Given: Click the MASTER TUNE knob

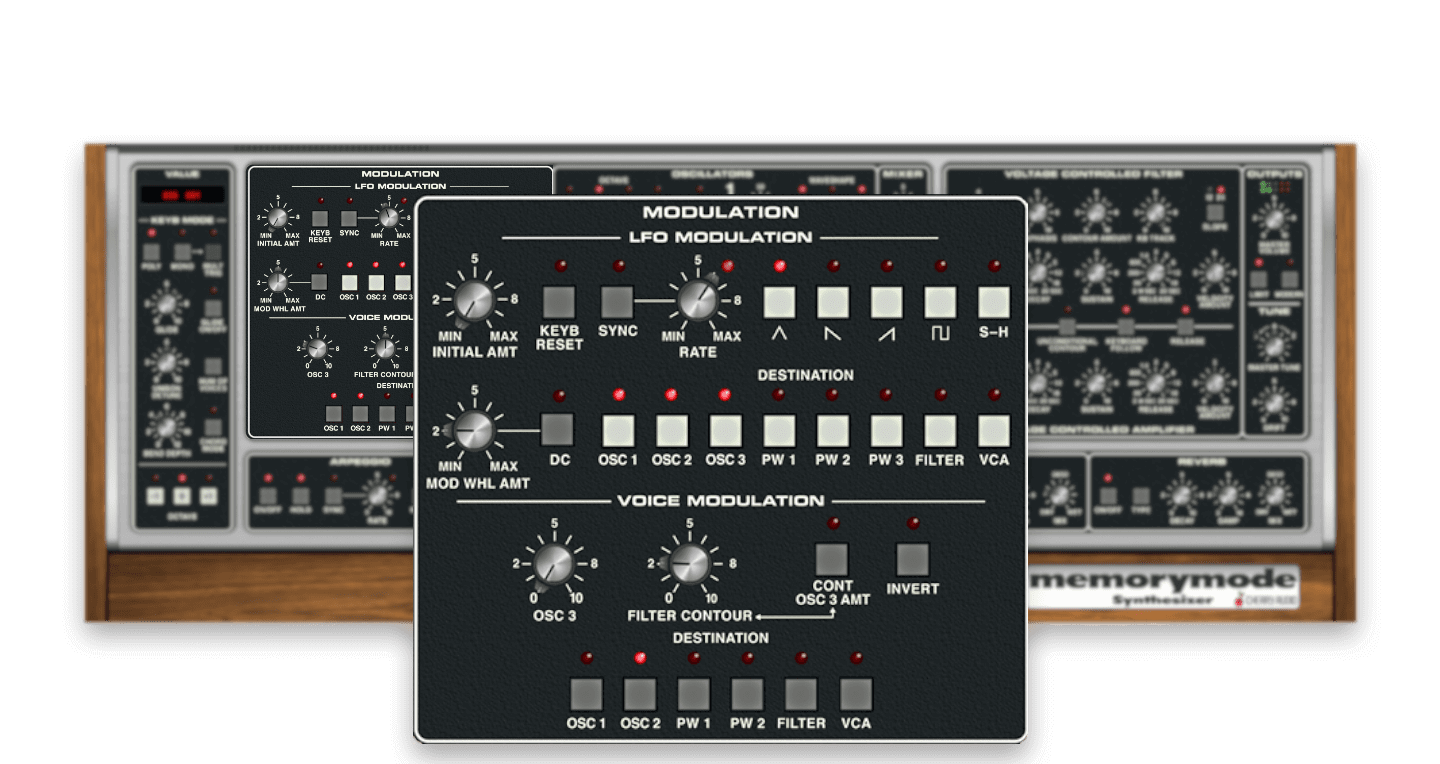Looking at the screenshot, I should (x=1274, y=346).
